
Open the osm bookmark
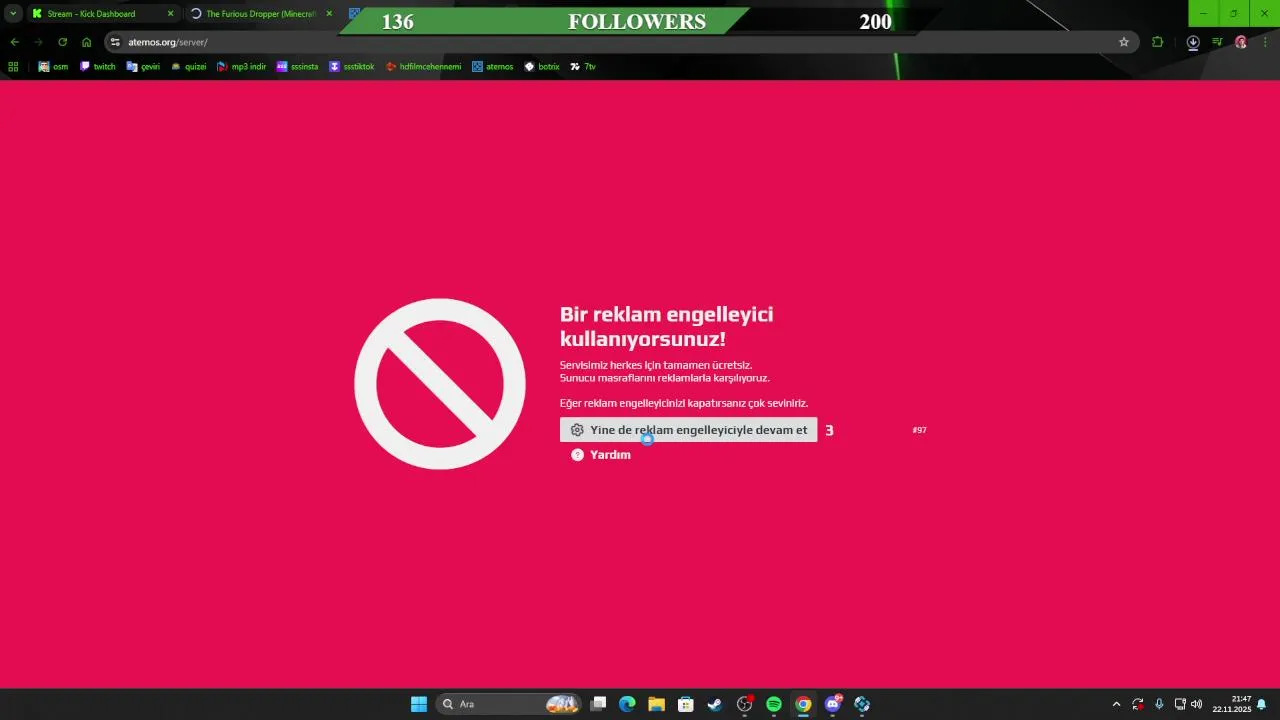coord(54,67)
